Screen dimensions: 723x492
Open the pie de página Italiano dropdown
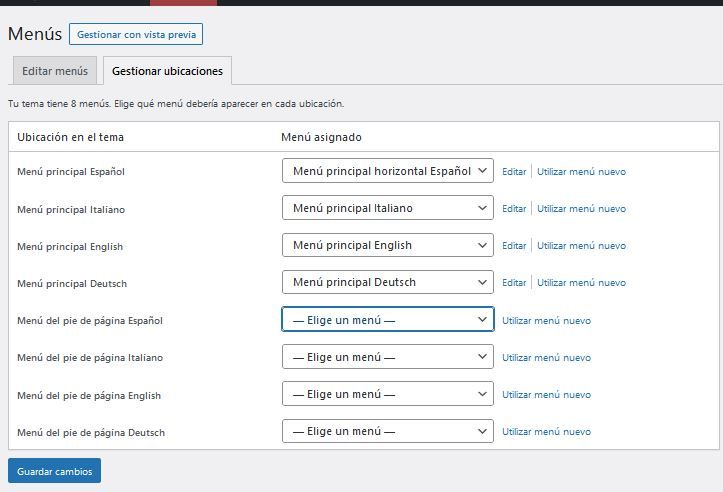point(388,356)
